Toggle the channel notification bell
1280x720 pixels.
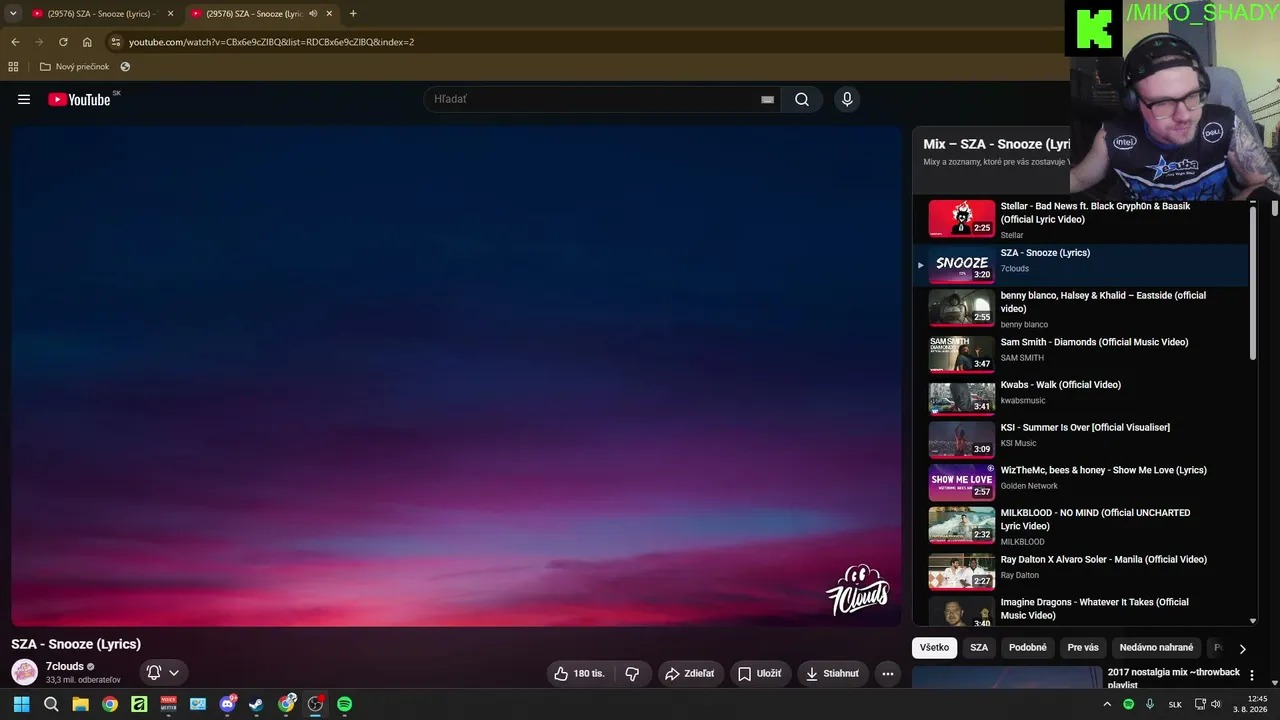[154, 673]
